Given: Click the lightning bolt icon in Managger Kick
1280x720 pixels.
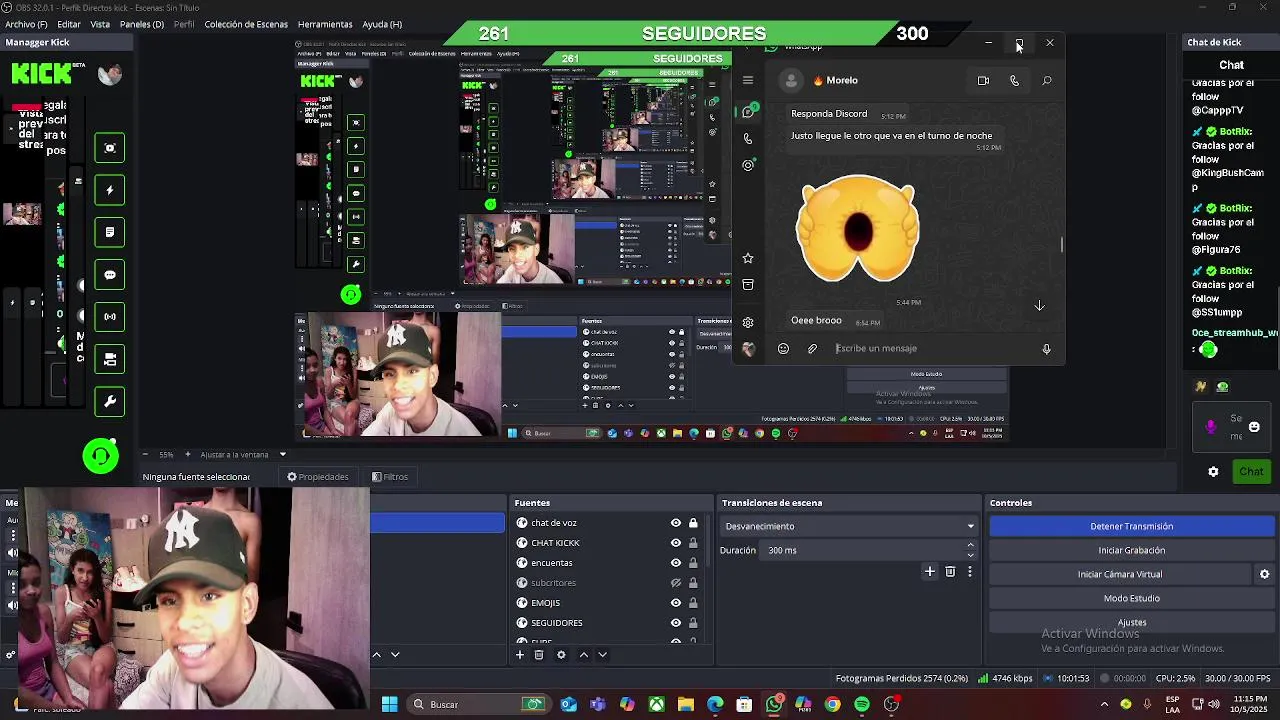Looking at the screenshot, I should (x=110, y=190).
